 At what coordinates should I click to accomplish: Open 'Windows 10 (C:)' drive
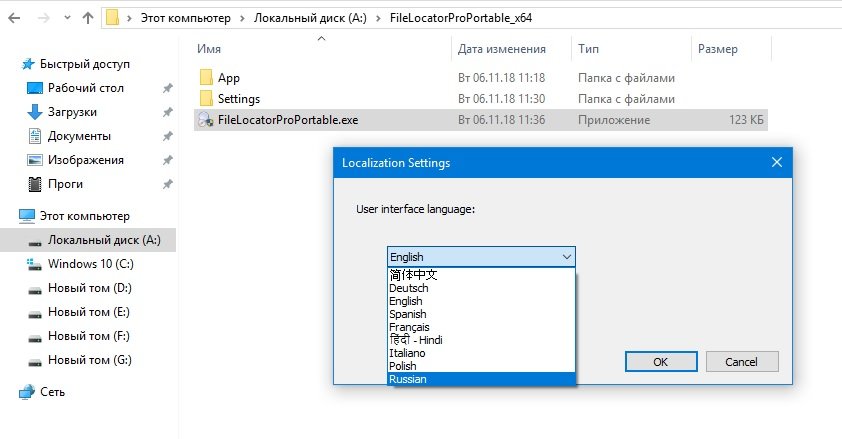91,264
